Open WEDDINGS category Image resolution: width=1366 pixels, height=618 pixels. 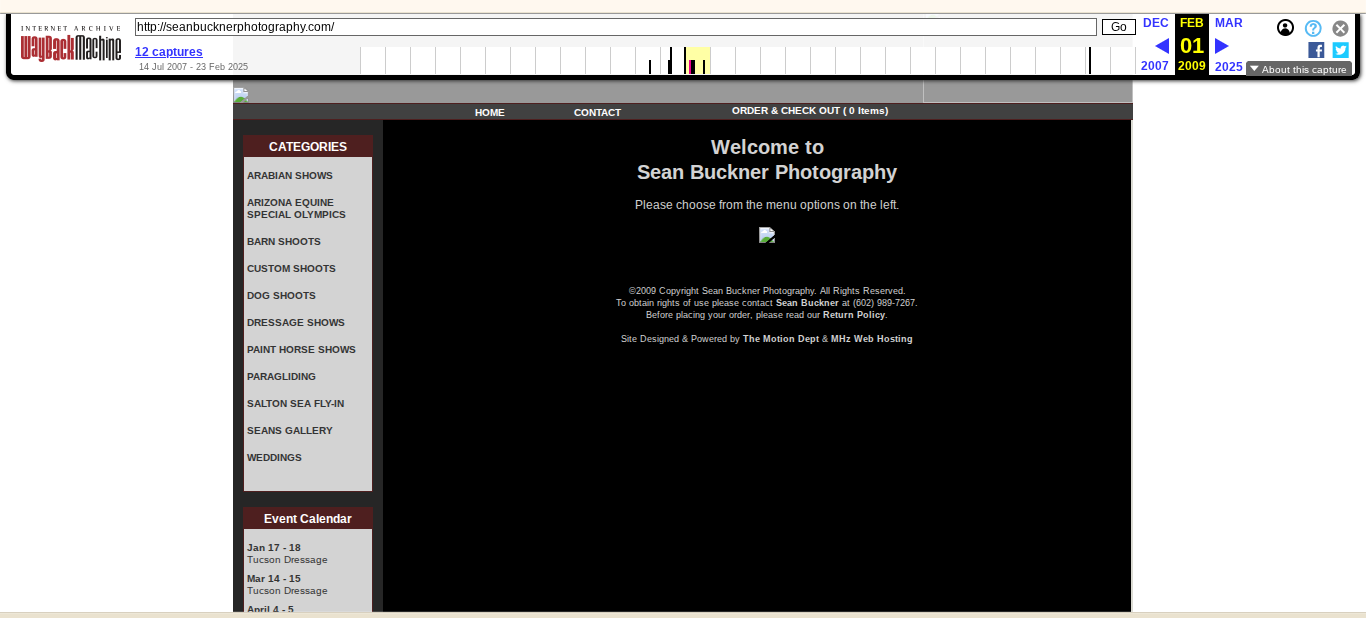tap(274, 457)
